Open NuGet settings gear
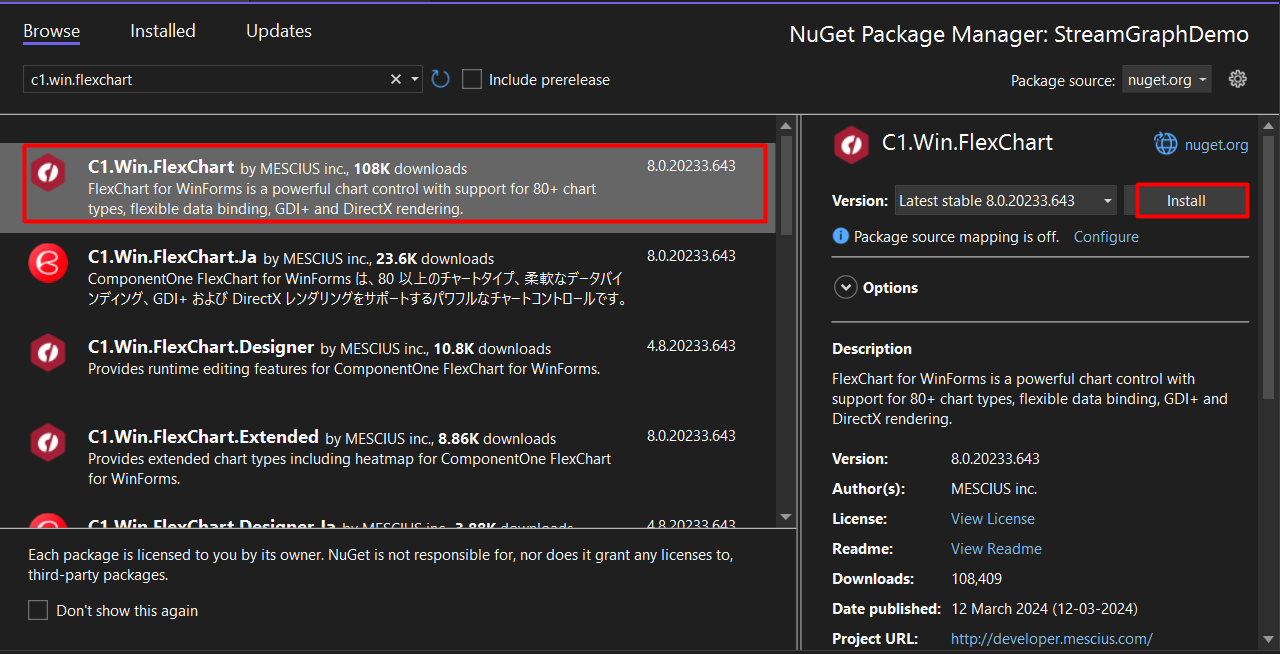This screenshot has width=1280, height=654. (x=1238, y=79)
